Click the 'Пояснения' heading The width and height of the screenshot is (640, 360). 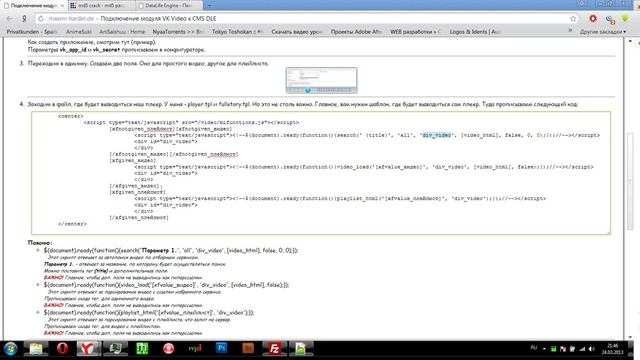pyautogui.click(x=40, y=242)
